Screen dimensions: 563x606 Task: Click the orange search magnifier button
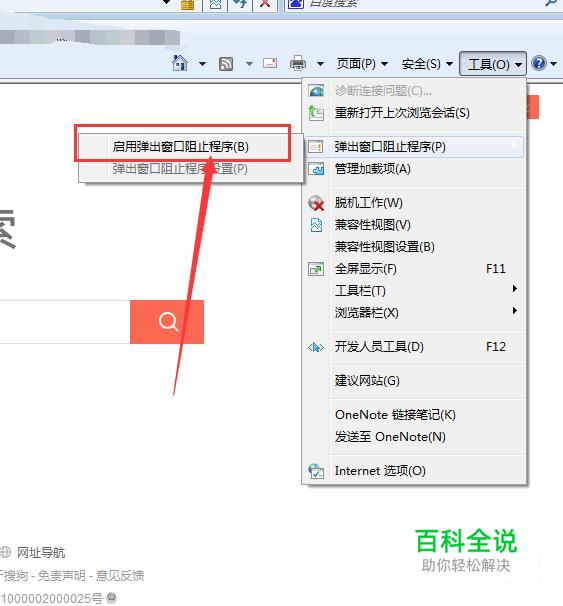167,322
